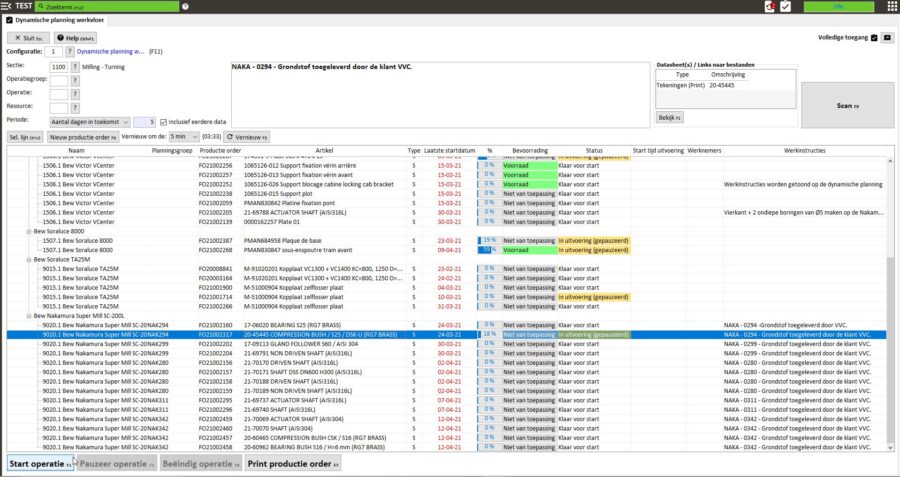Screen dimensions: 900x477
Task: Click Nieuw productie order button
Action: coord(83,137)
